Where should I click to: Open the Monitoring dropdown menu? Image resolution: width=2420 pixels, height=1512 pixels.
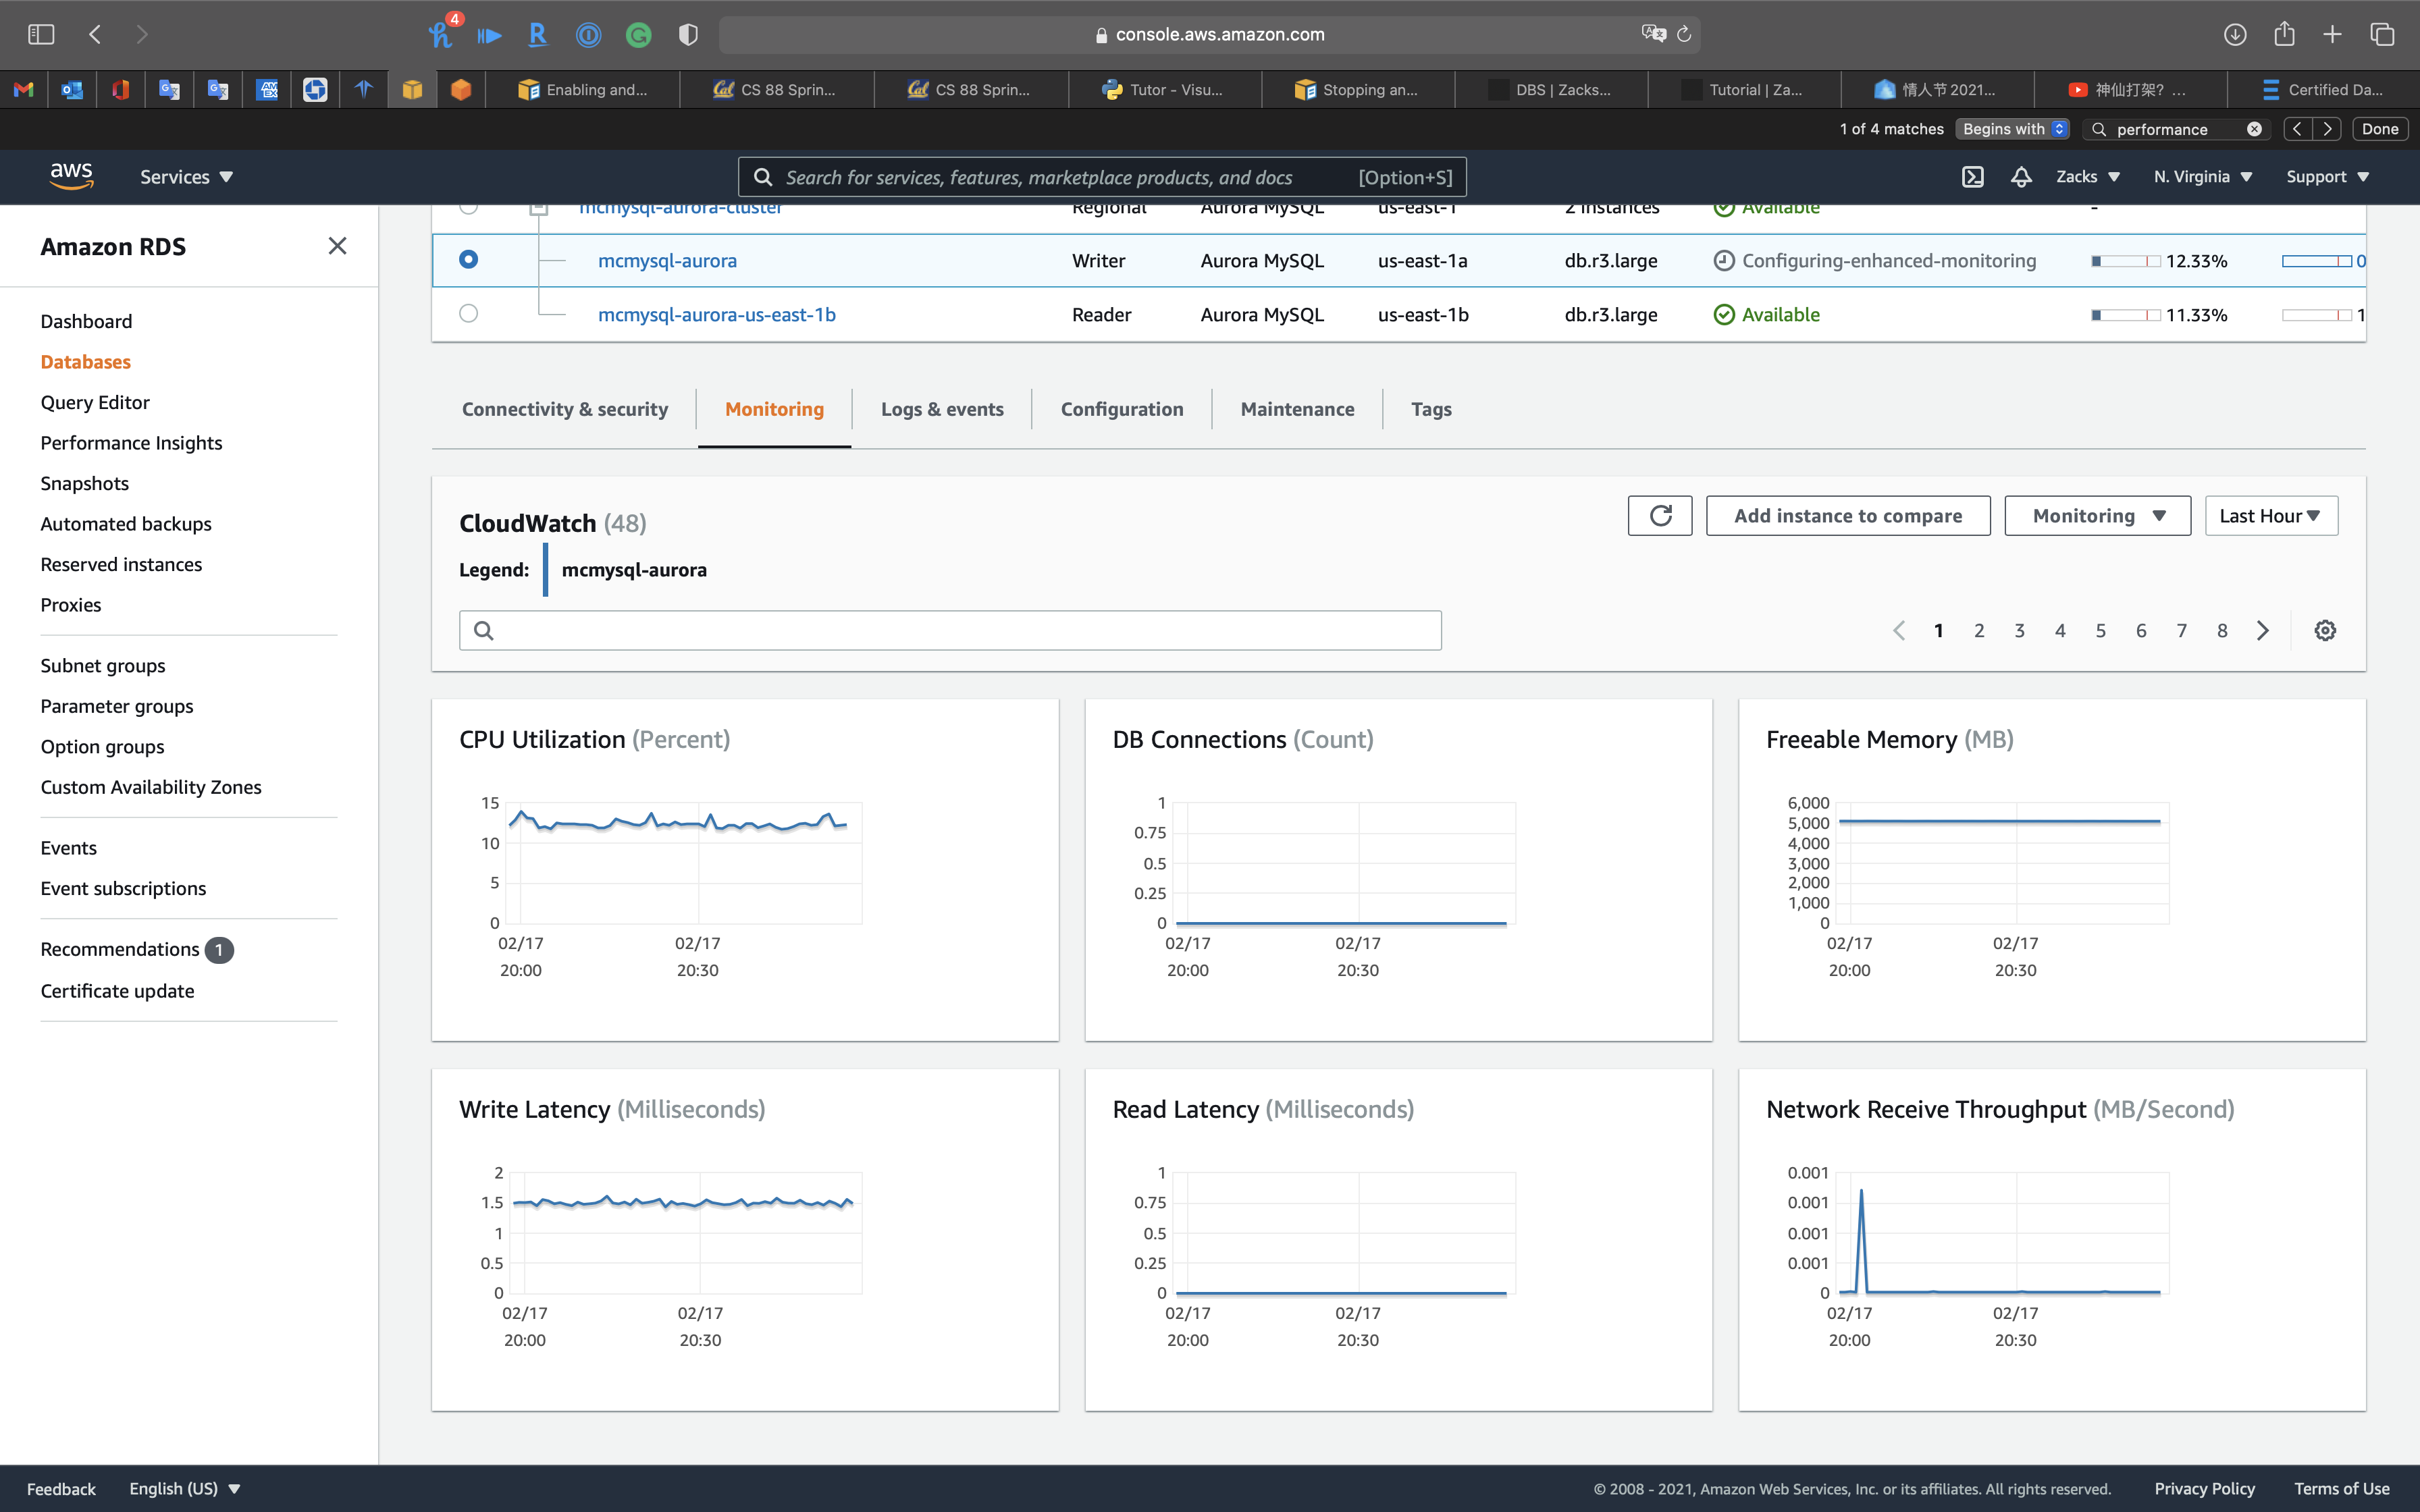coord(2097,516)
